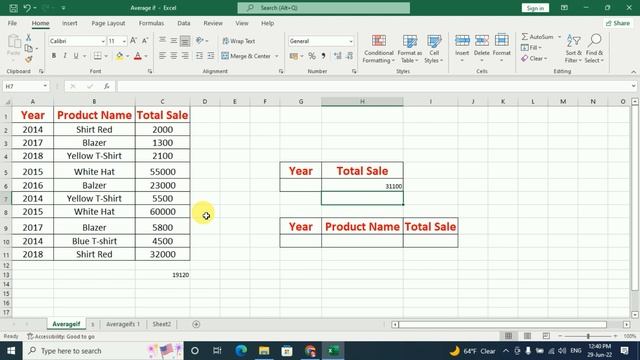Viewport: 640px width, 360px height.
Task: Open Conditional Formatting menu
Action: tap(379, 49)
